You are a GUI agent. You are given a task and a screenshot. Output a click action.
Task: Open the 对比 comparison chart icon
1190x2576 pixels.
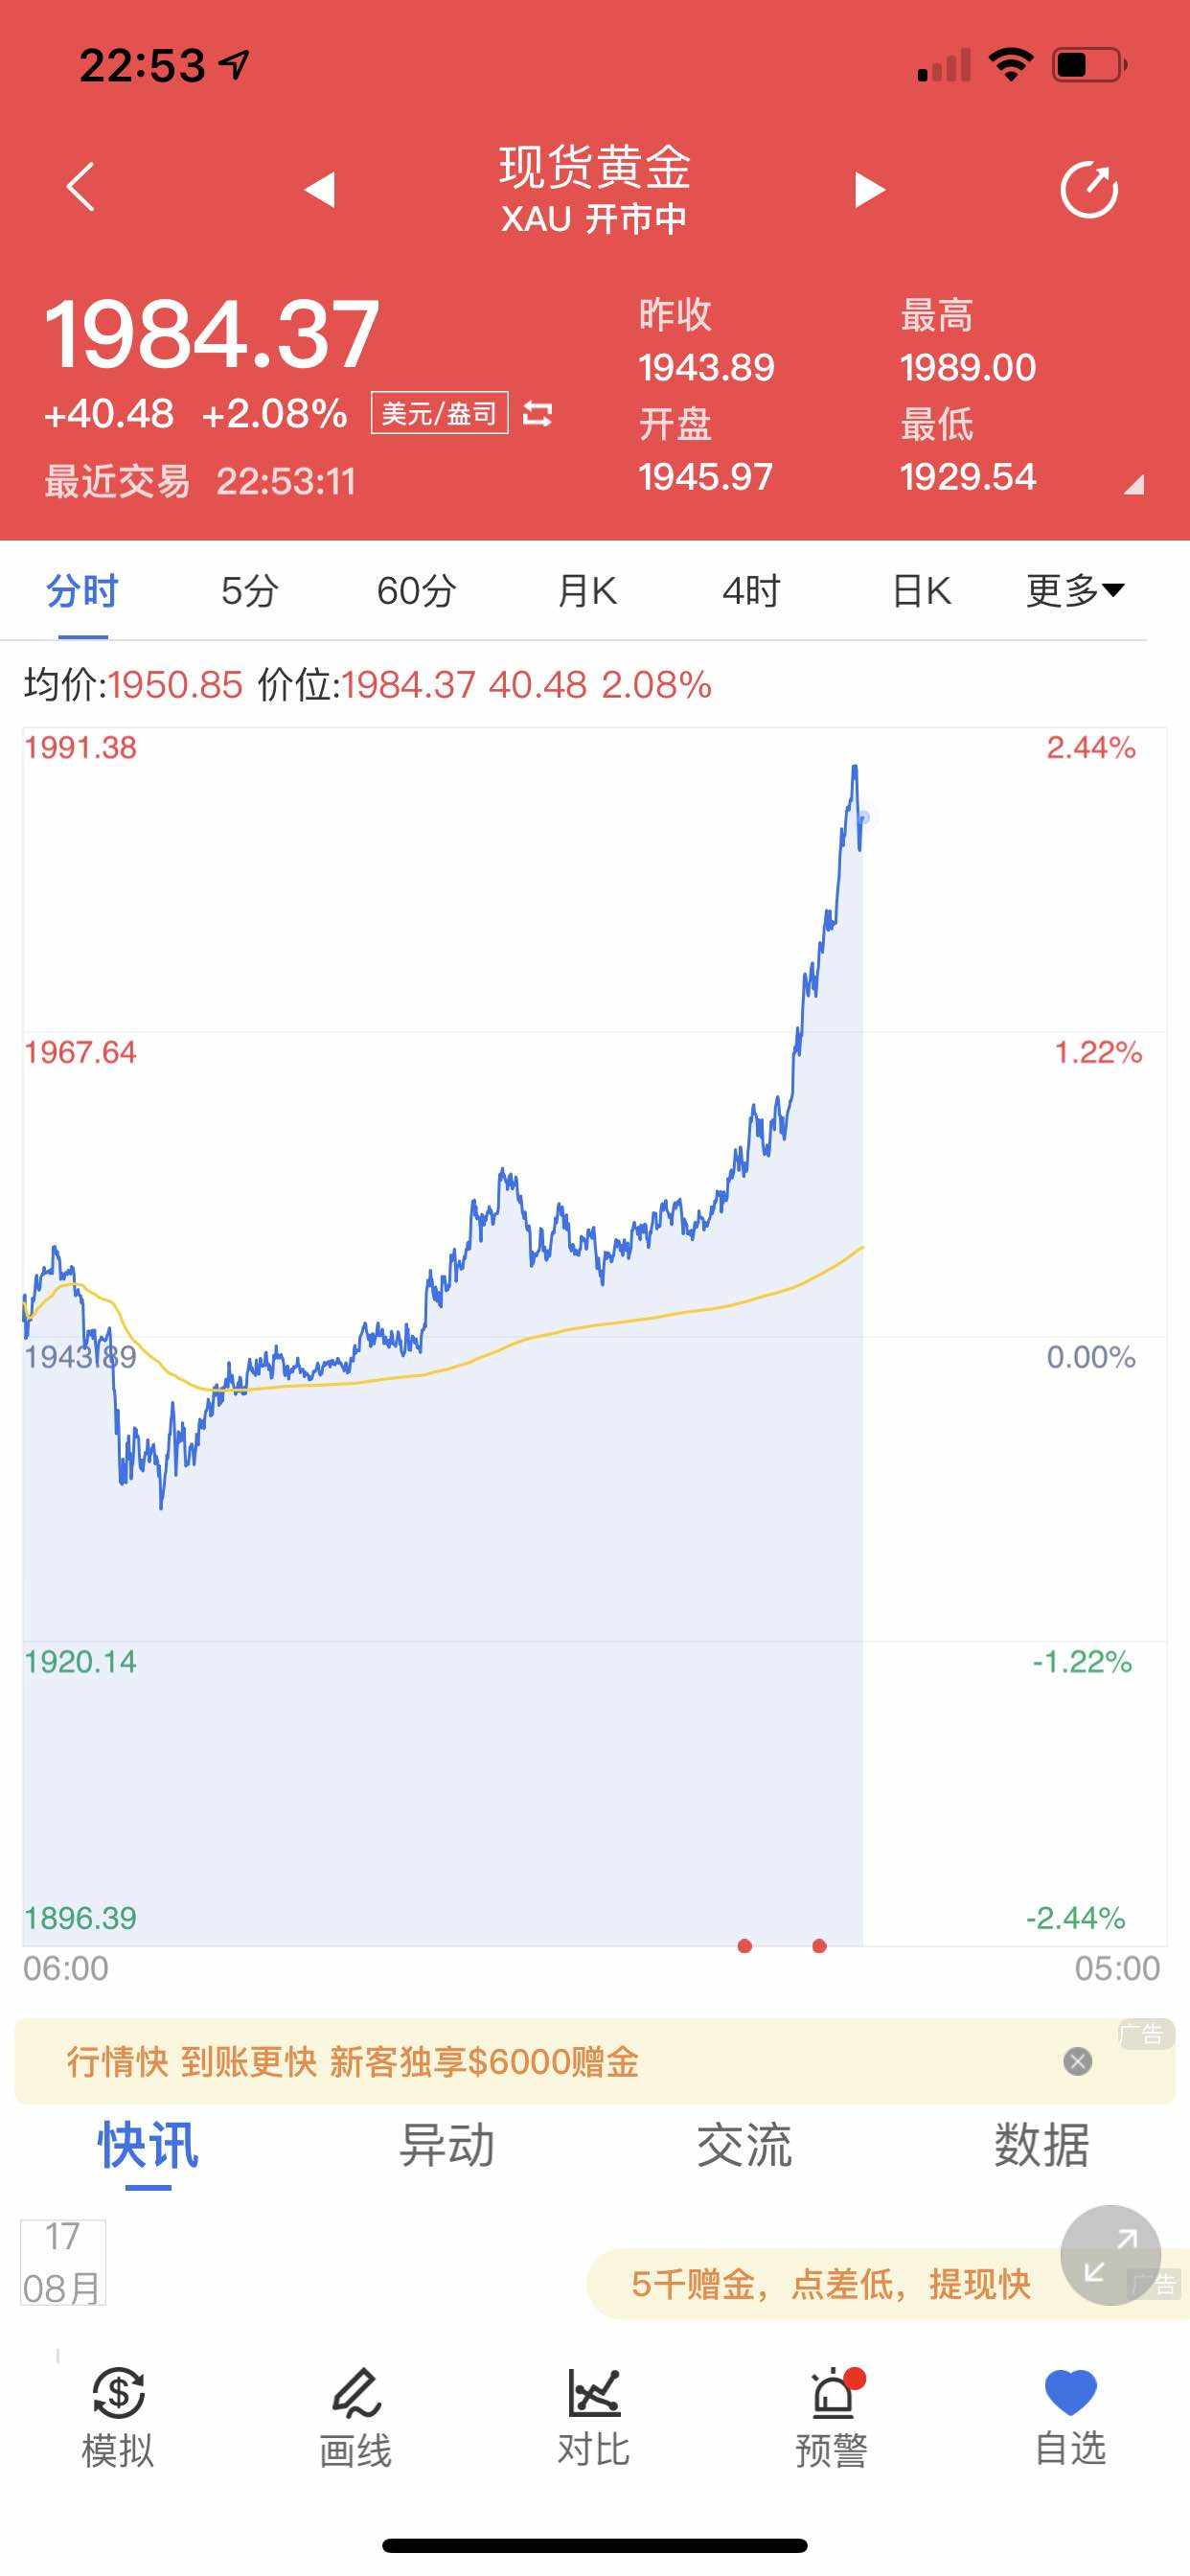tap(594, 2415)
